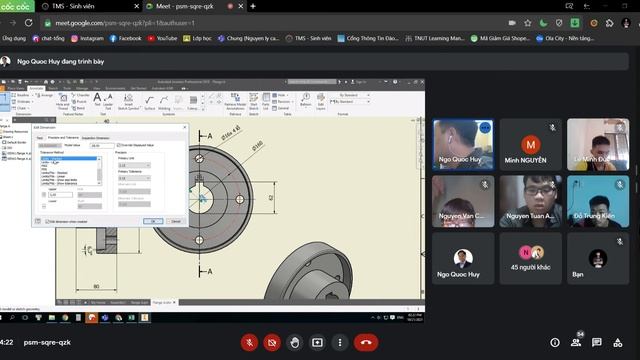This screenshot has width=640, height=360.
Task: View site info padlock icon
Action: coord(48,23)
